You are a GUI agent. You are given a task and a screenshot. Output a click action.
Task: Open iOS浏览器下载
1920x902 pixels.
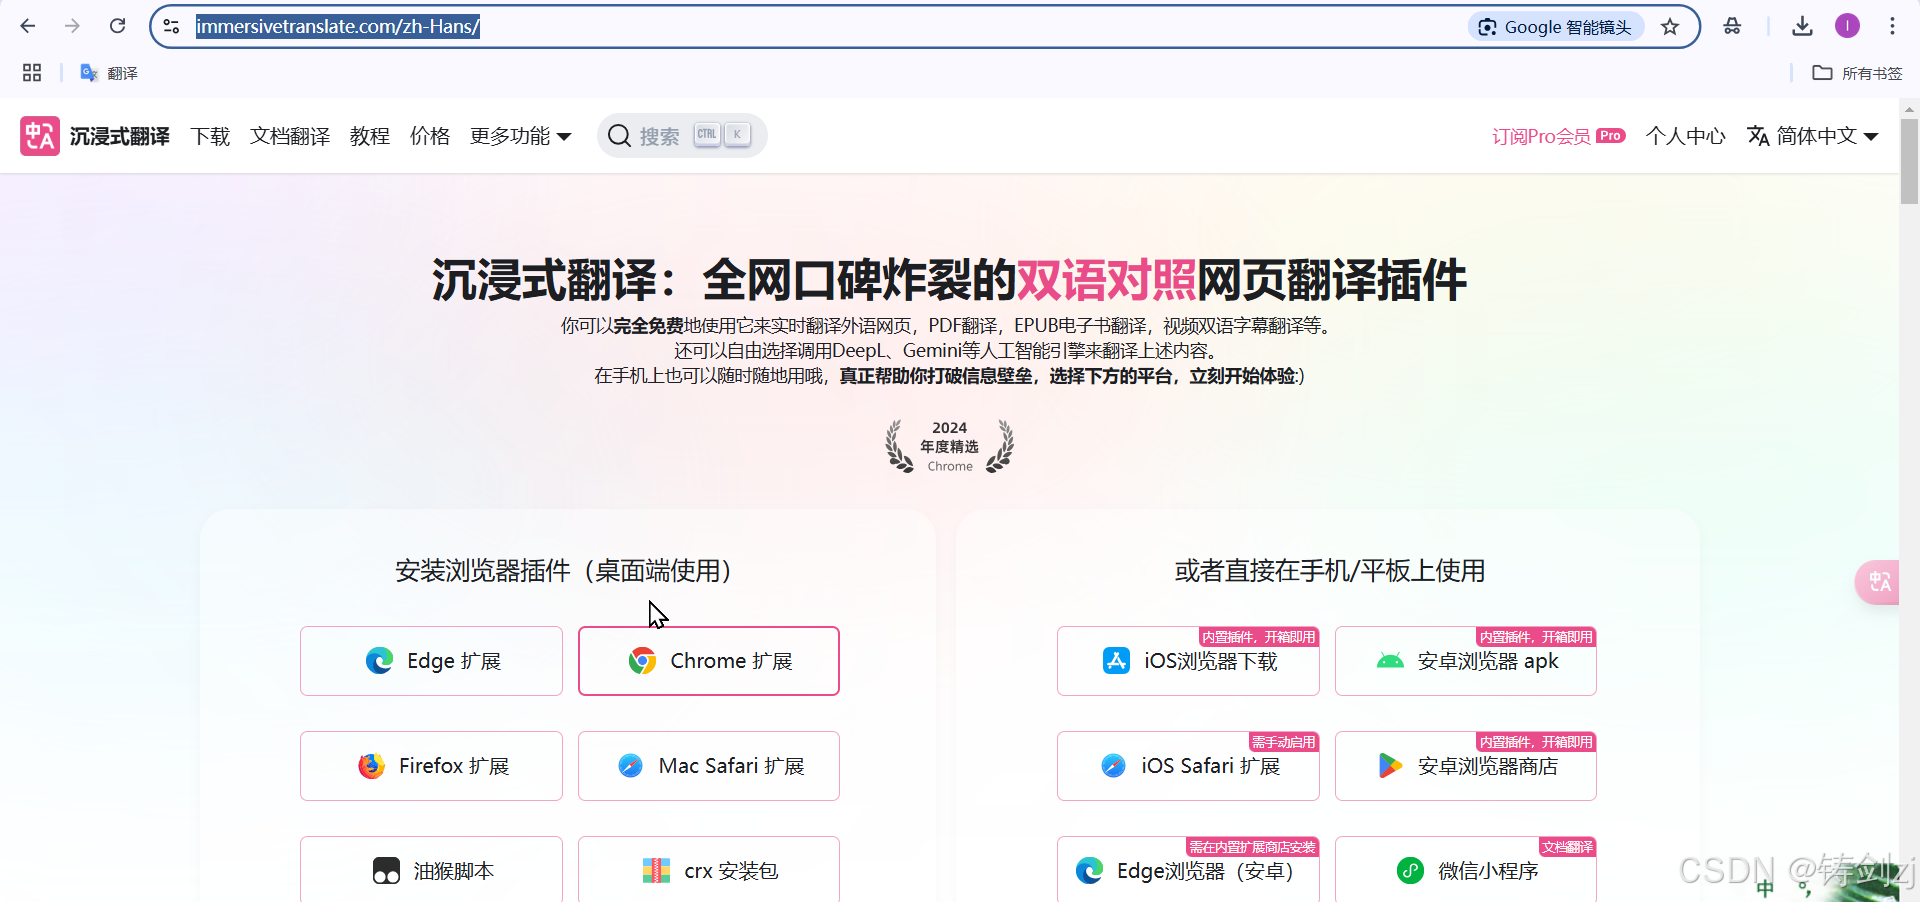click(1188, 661)
